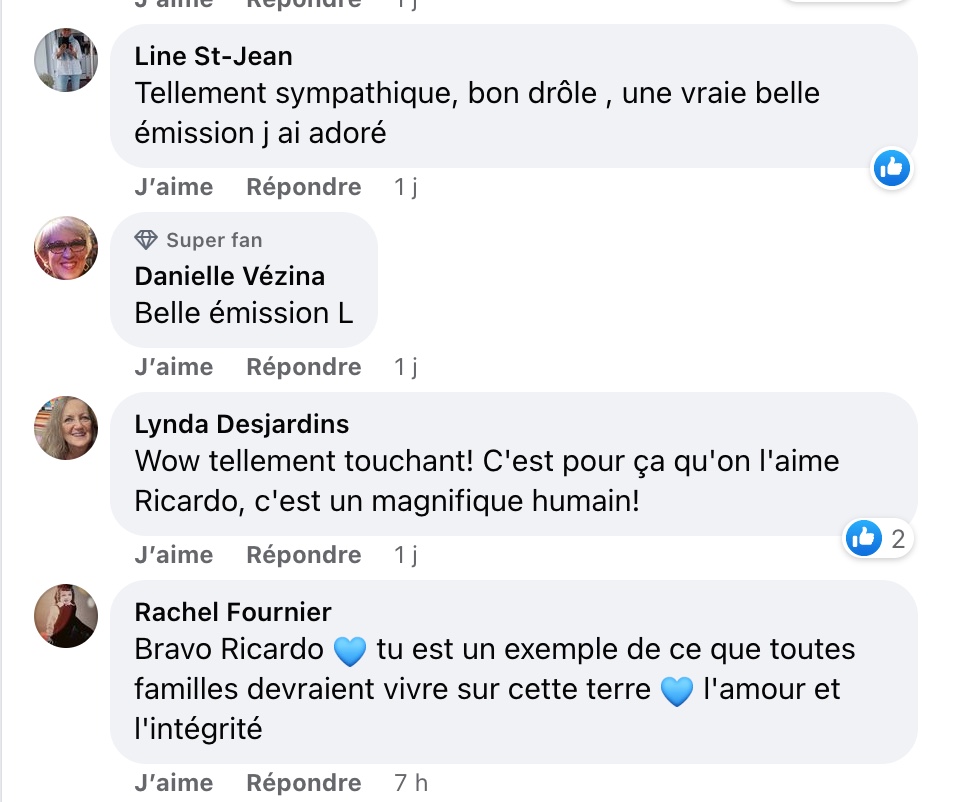Reply to Lynda Desjardins' comment
964x802 pixels.
304,555
